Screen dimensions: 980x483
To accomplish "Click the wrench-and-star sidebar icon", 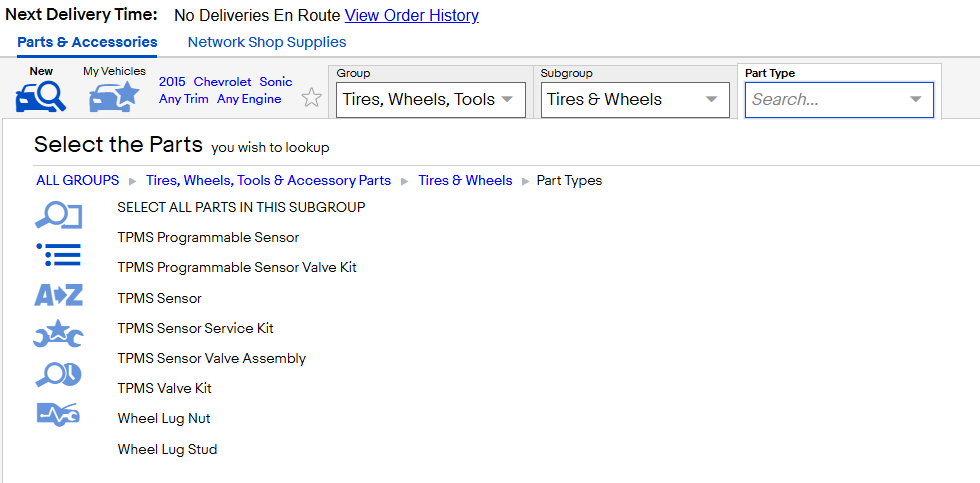I will point(58,334).
